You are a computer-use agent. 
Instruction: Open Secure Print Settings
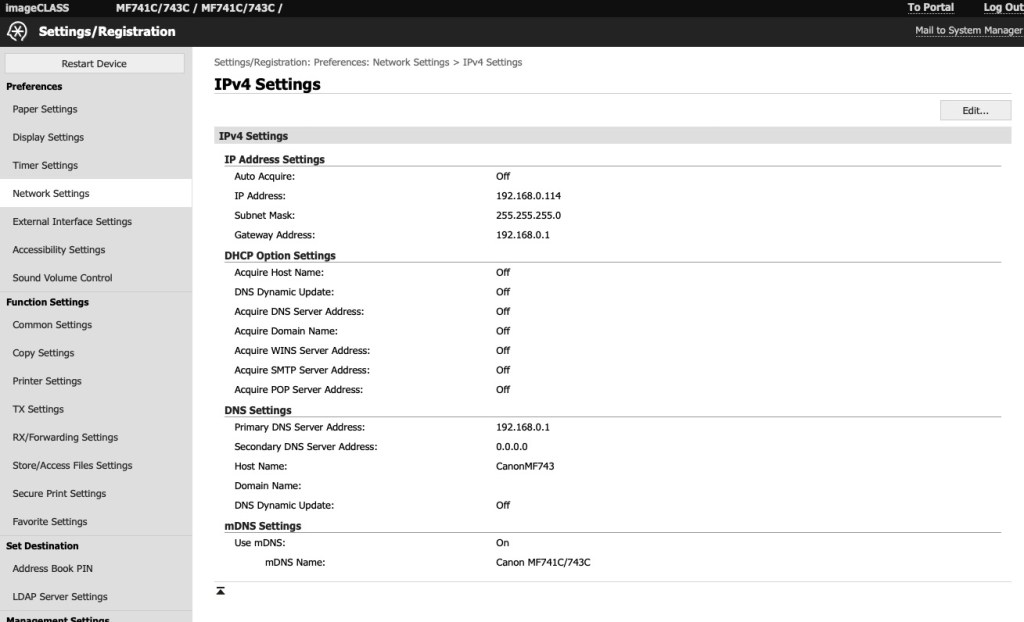(x=59, y=493)
